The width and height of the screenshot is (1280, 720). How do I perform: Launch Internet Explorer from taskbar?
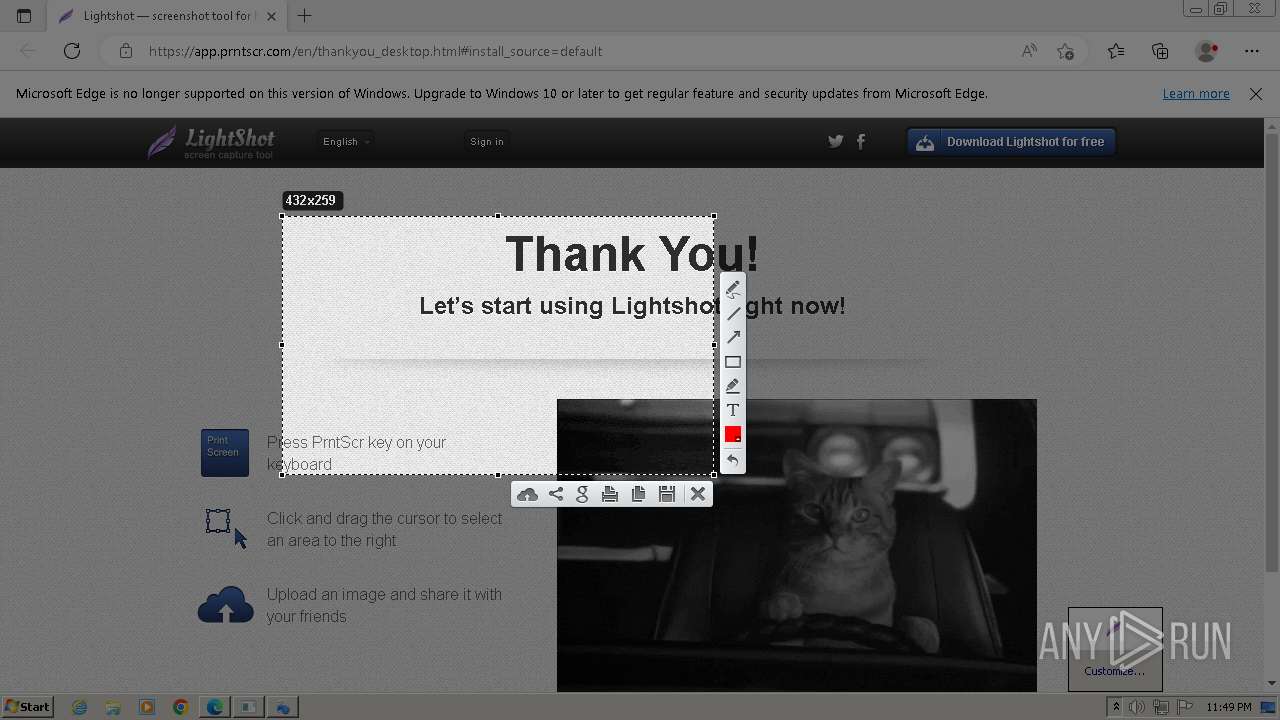click(79, 707)
